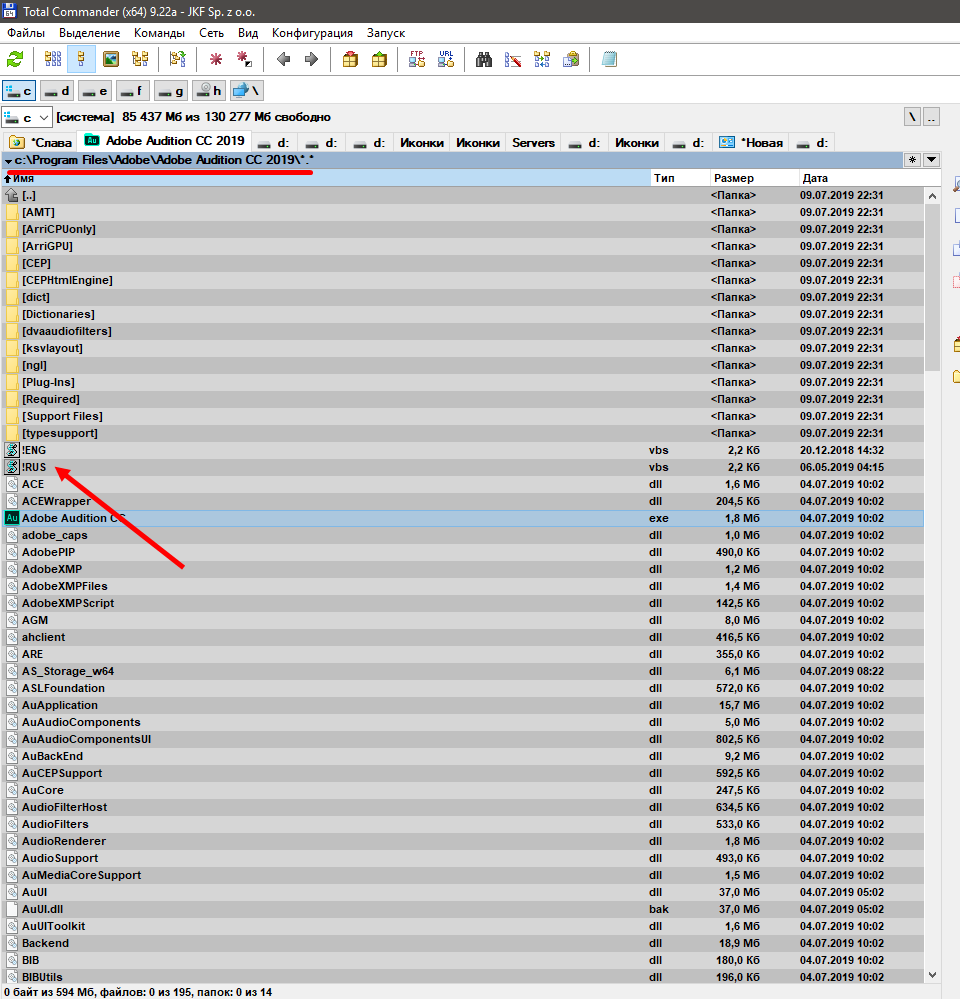Viewport: 960px width, 999px height.
Task: Click the red star with small arrow icon
Action: 244,60
